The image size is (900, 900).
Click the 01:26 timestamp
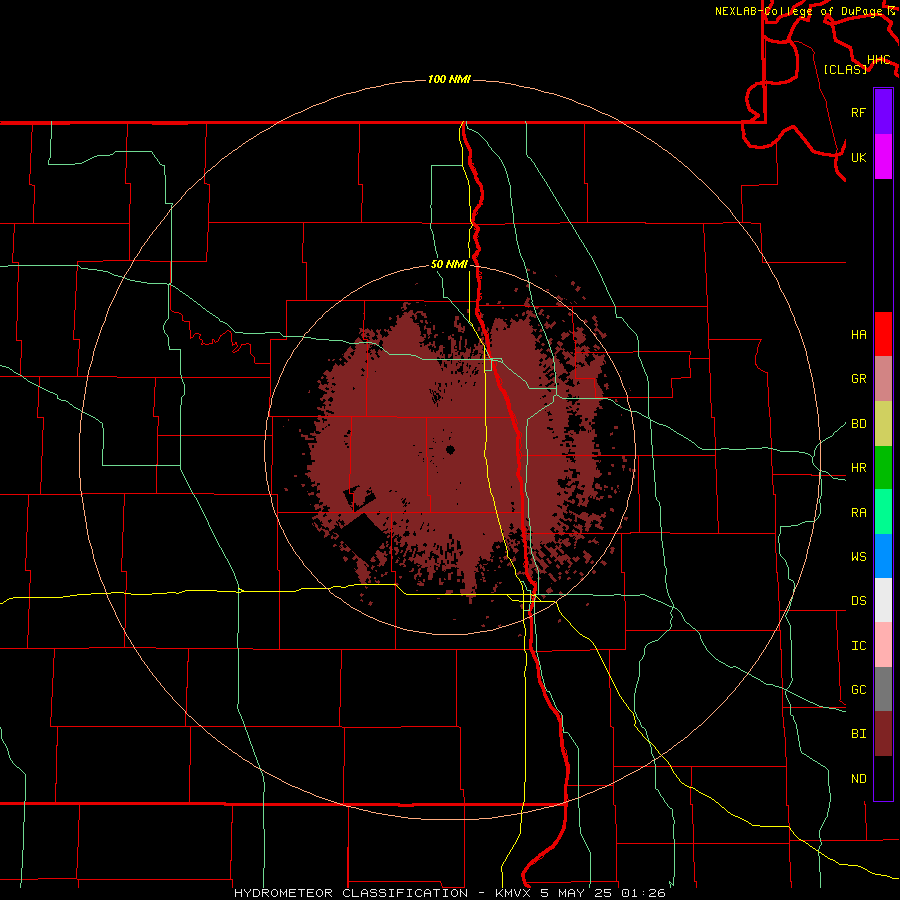pos(643,893)
